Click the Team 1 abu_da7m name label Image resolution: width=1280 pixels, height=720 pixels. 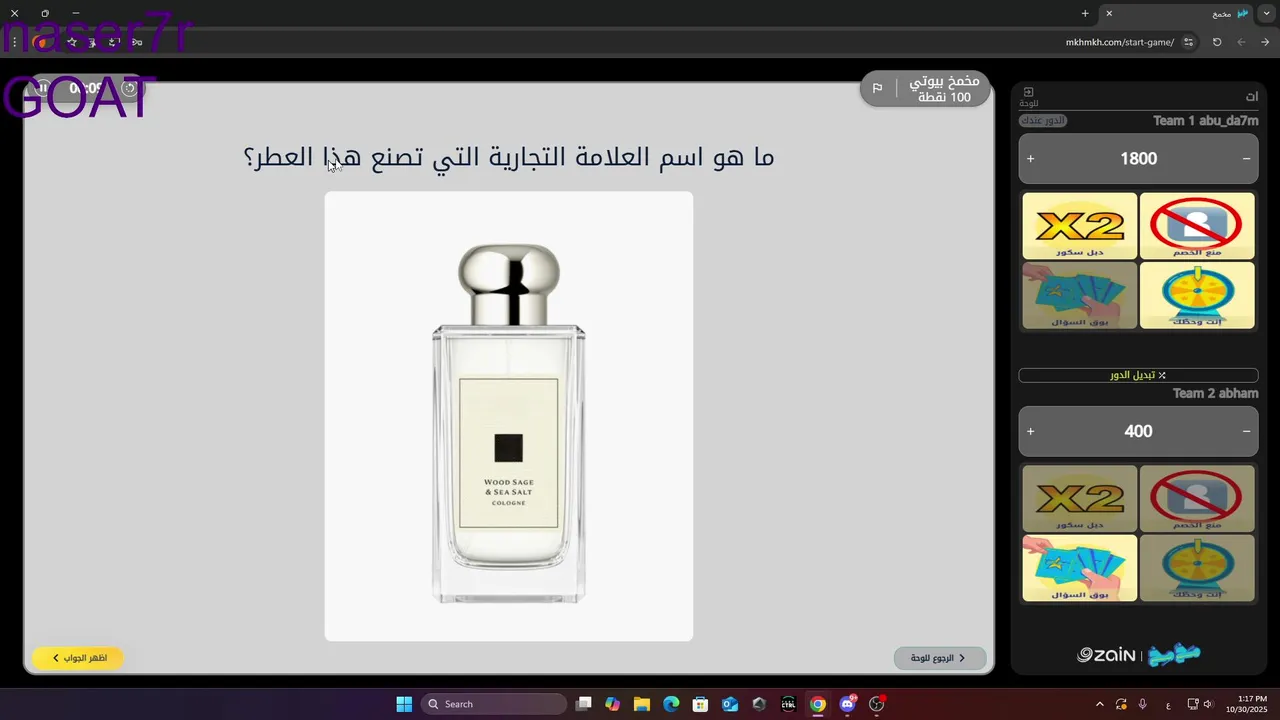(1205, 121)
